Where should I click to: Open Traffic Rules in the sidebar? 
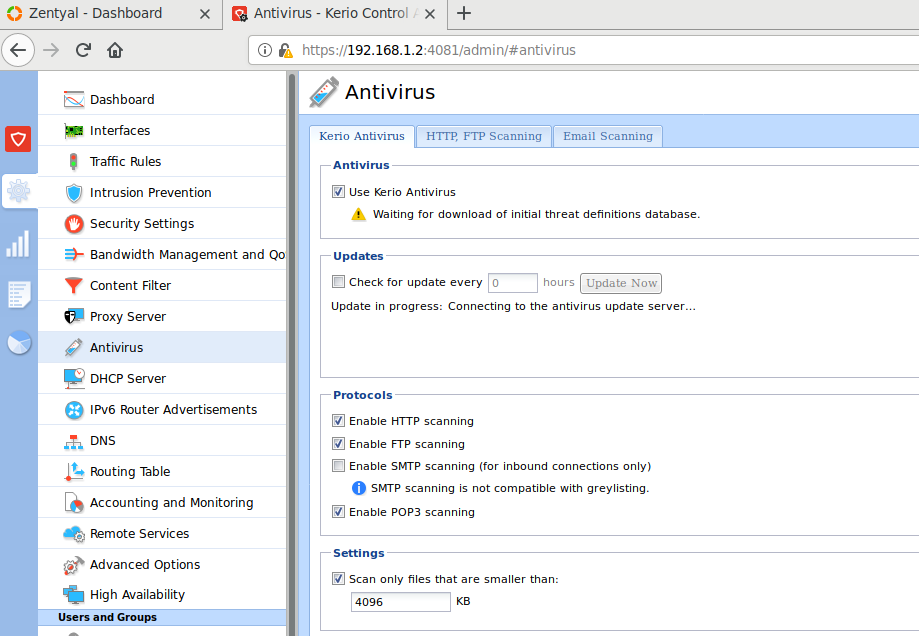tap(162, 162)
